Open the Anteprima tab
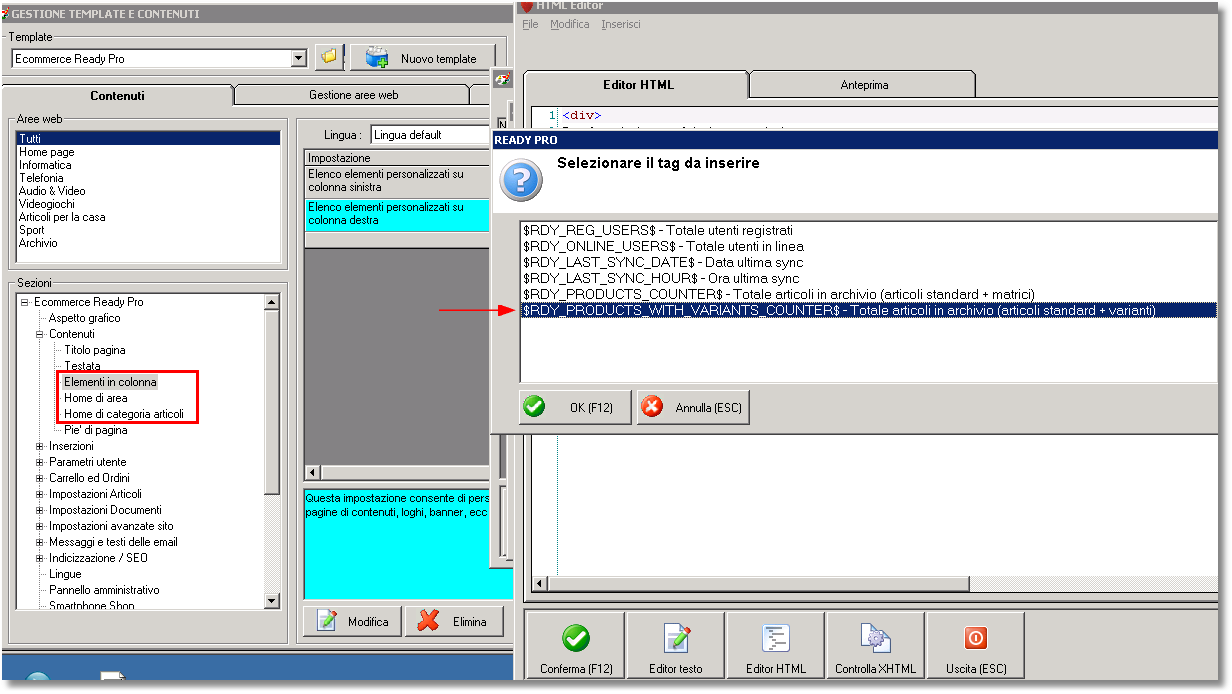 coord(864,85)
